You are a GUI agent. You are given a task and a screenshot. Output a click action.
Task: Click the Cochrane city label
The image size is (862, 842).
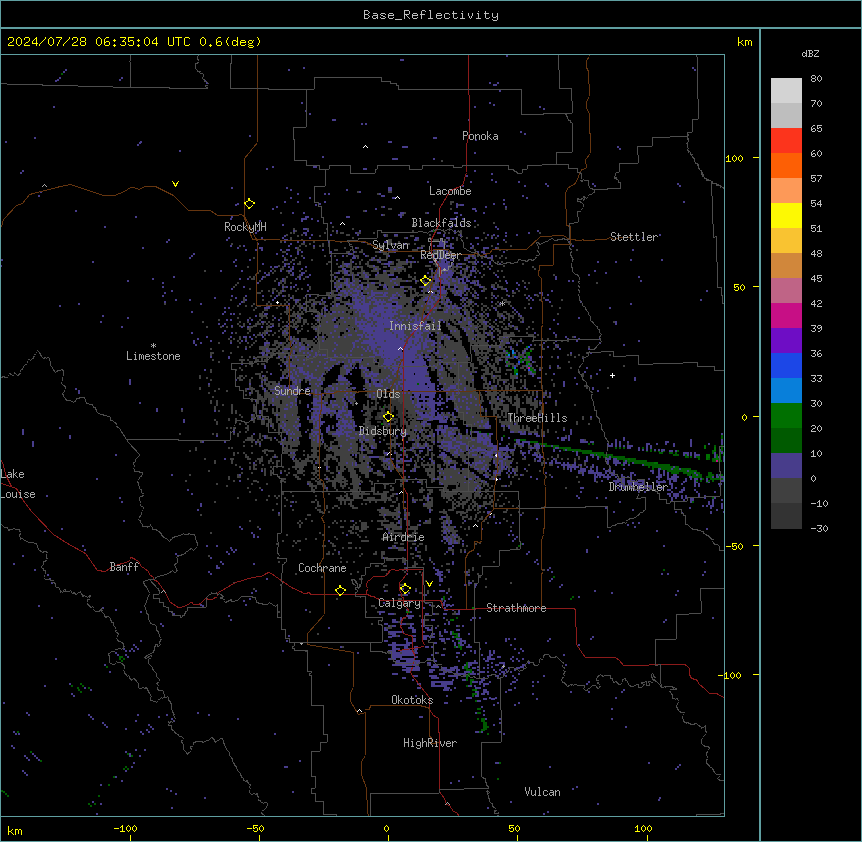[x=322, y=568]
